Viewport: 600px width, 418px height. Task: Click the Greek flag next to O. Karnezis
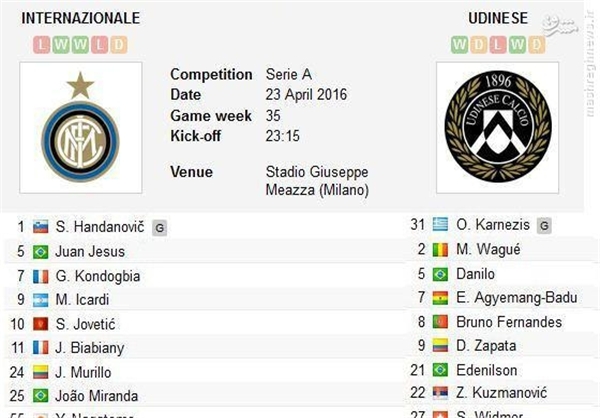tap(440, 225)
